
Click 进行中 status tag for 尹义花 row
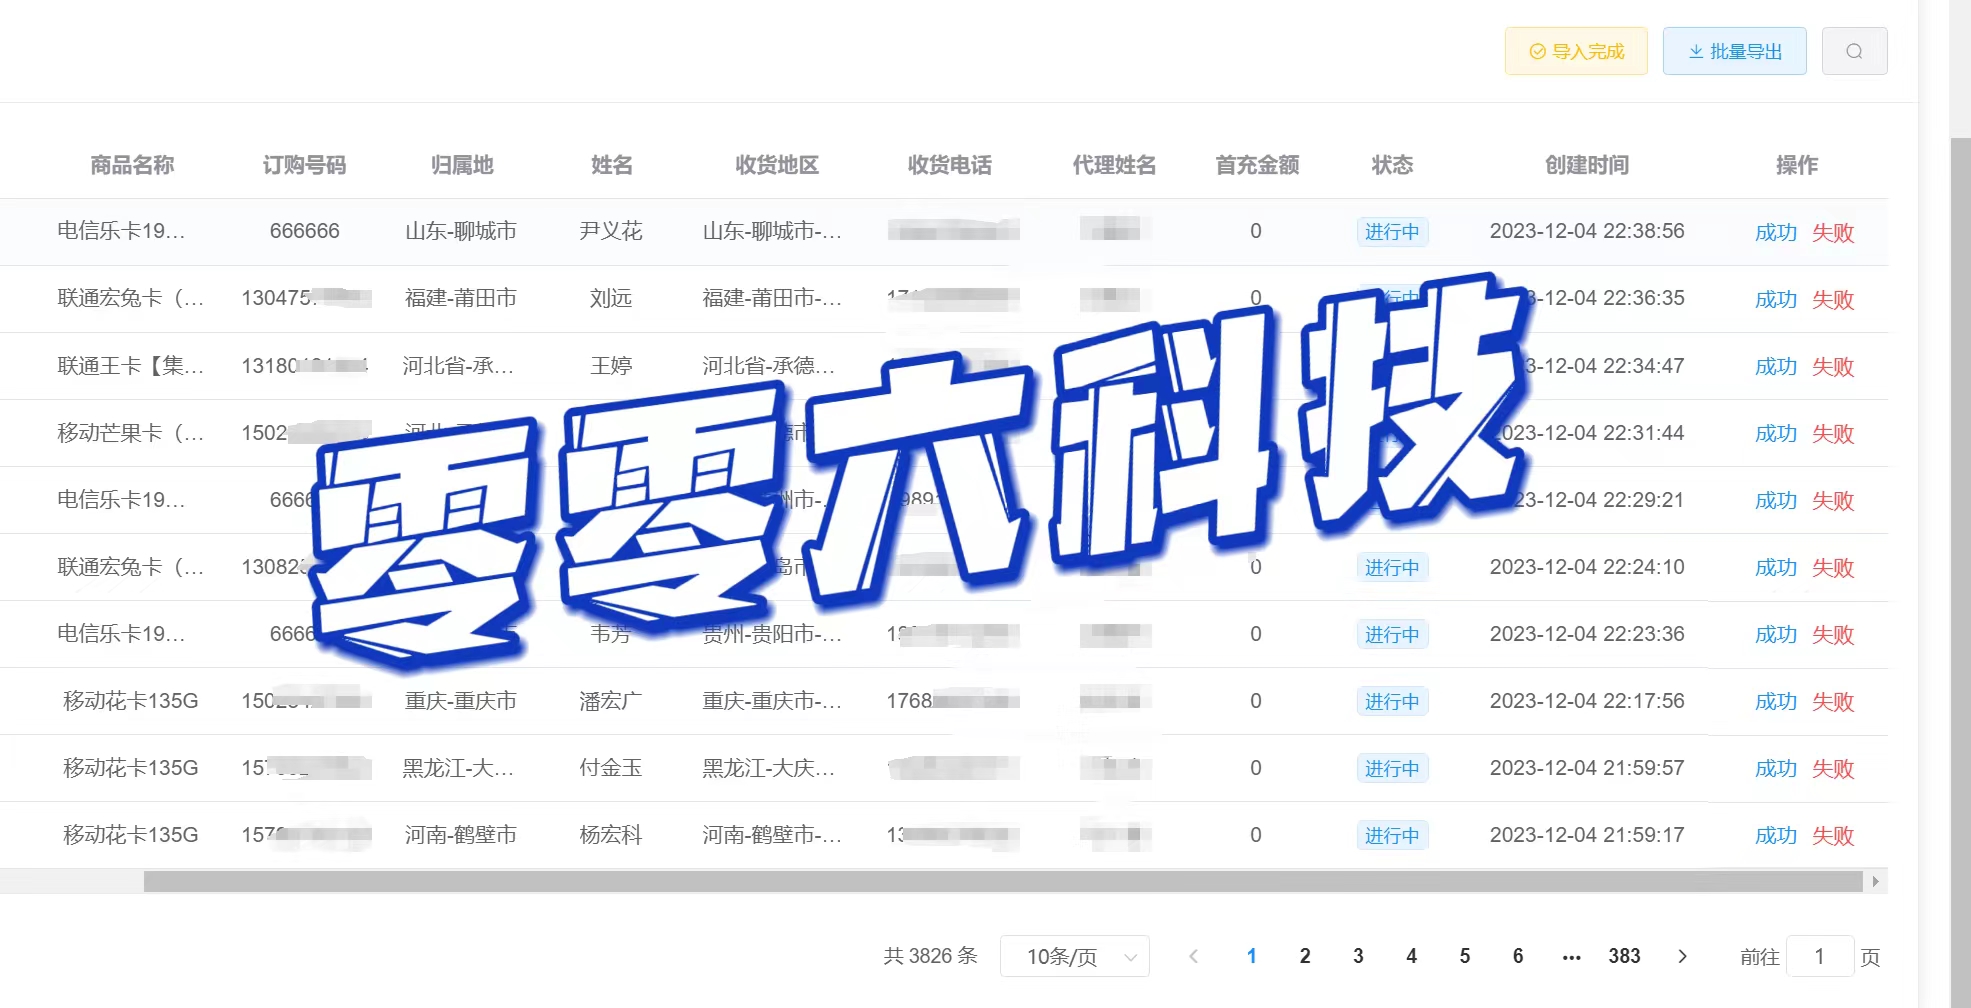point(1392,232)
